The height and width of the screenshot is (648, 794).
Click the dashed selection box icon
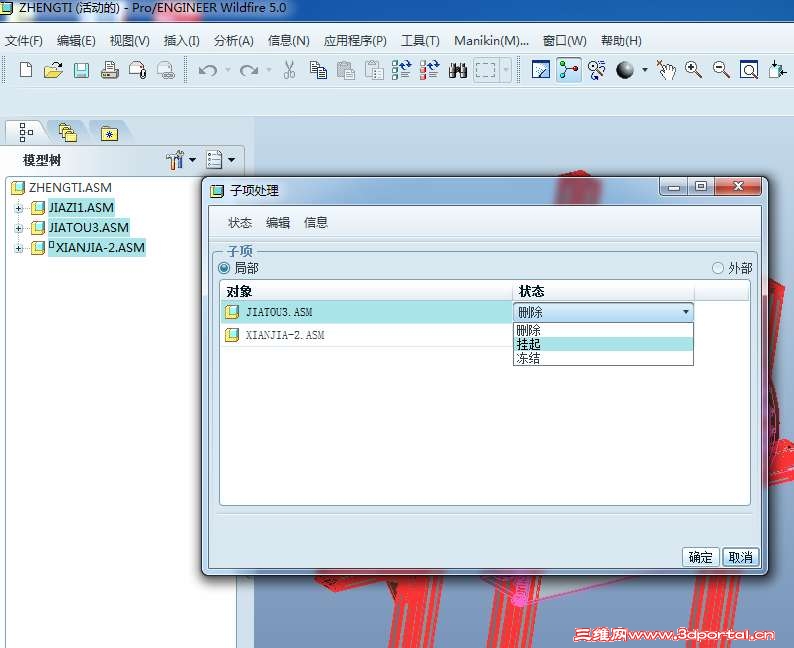[x=485, y=70]
